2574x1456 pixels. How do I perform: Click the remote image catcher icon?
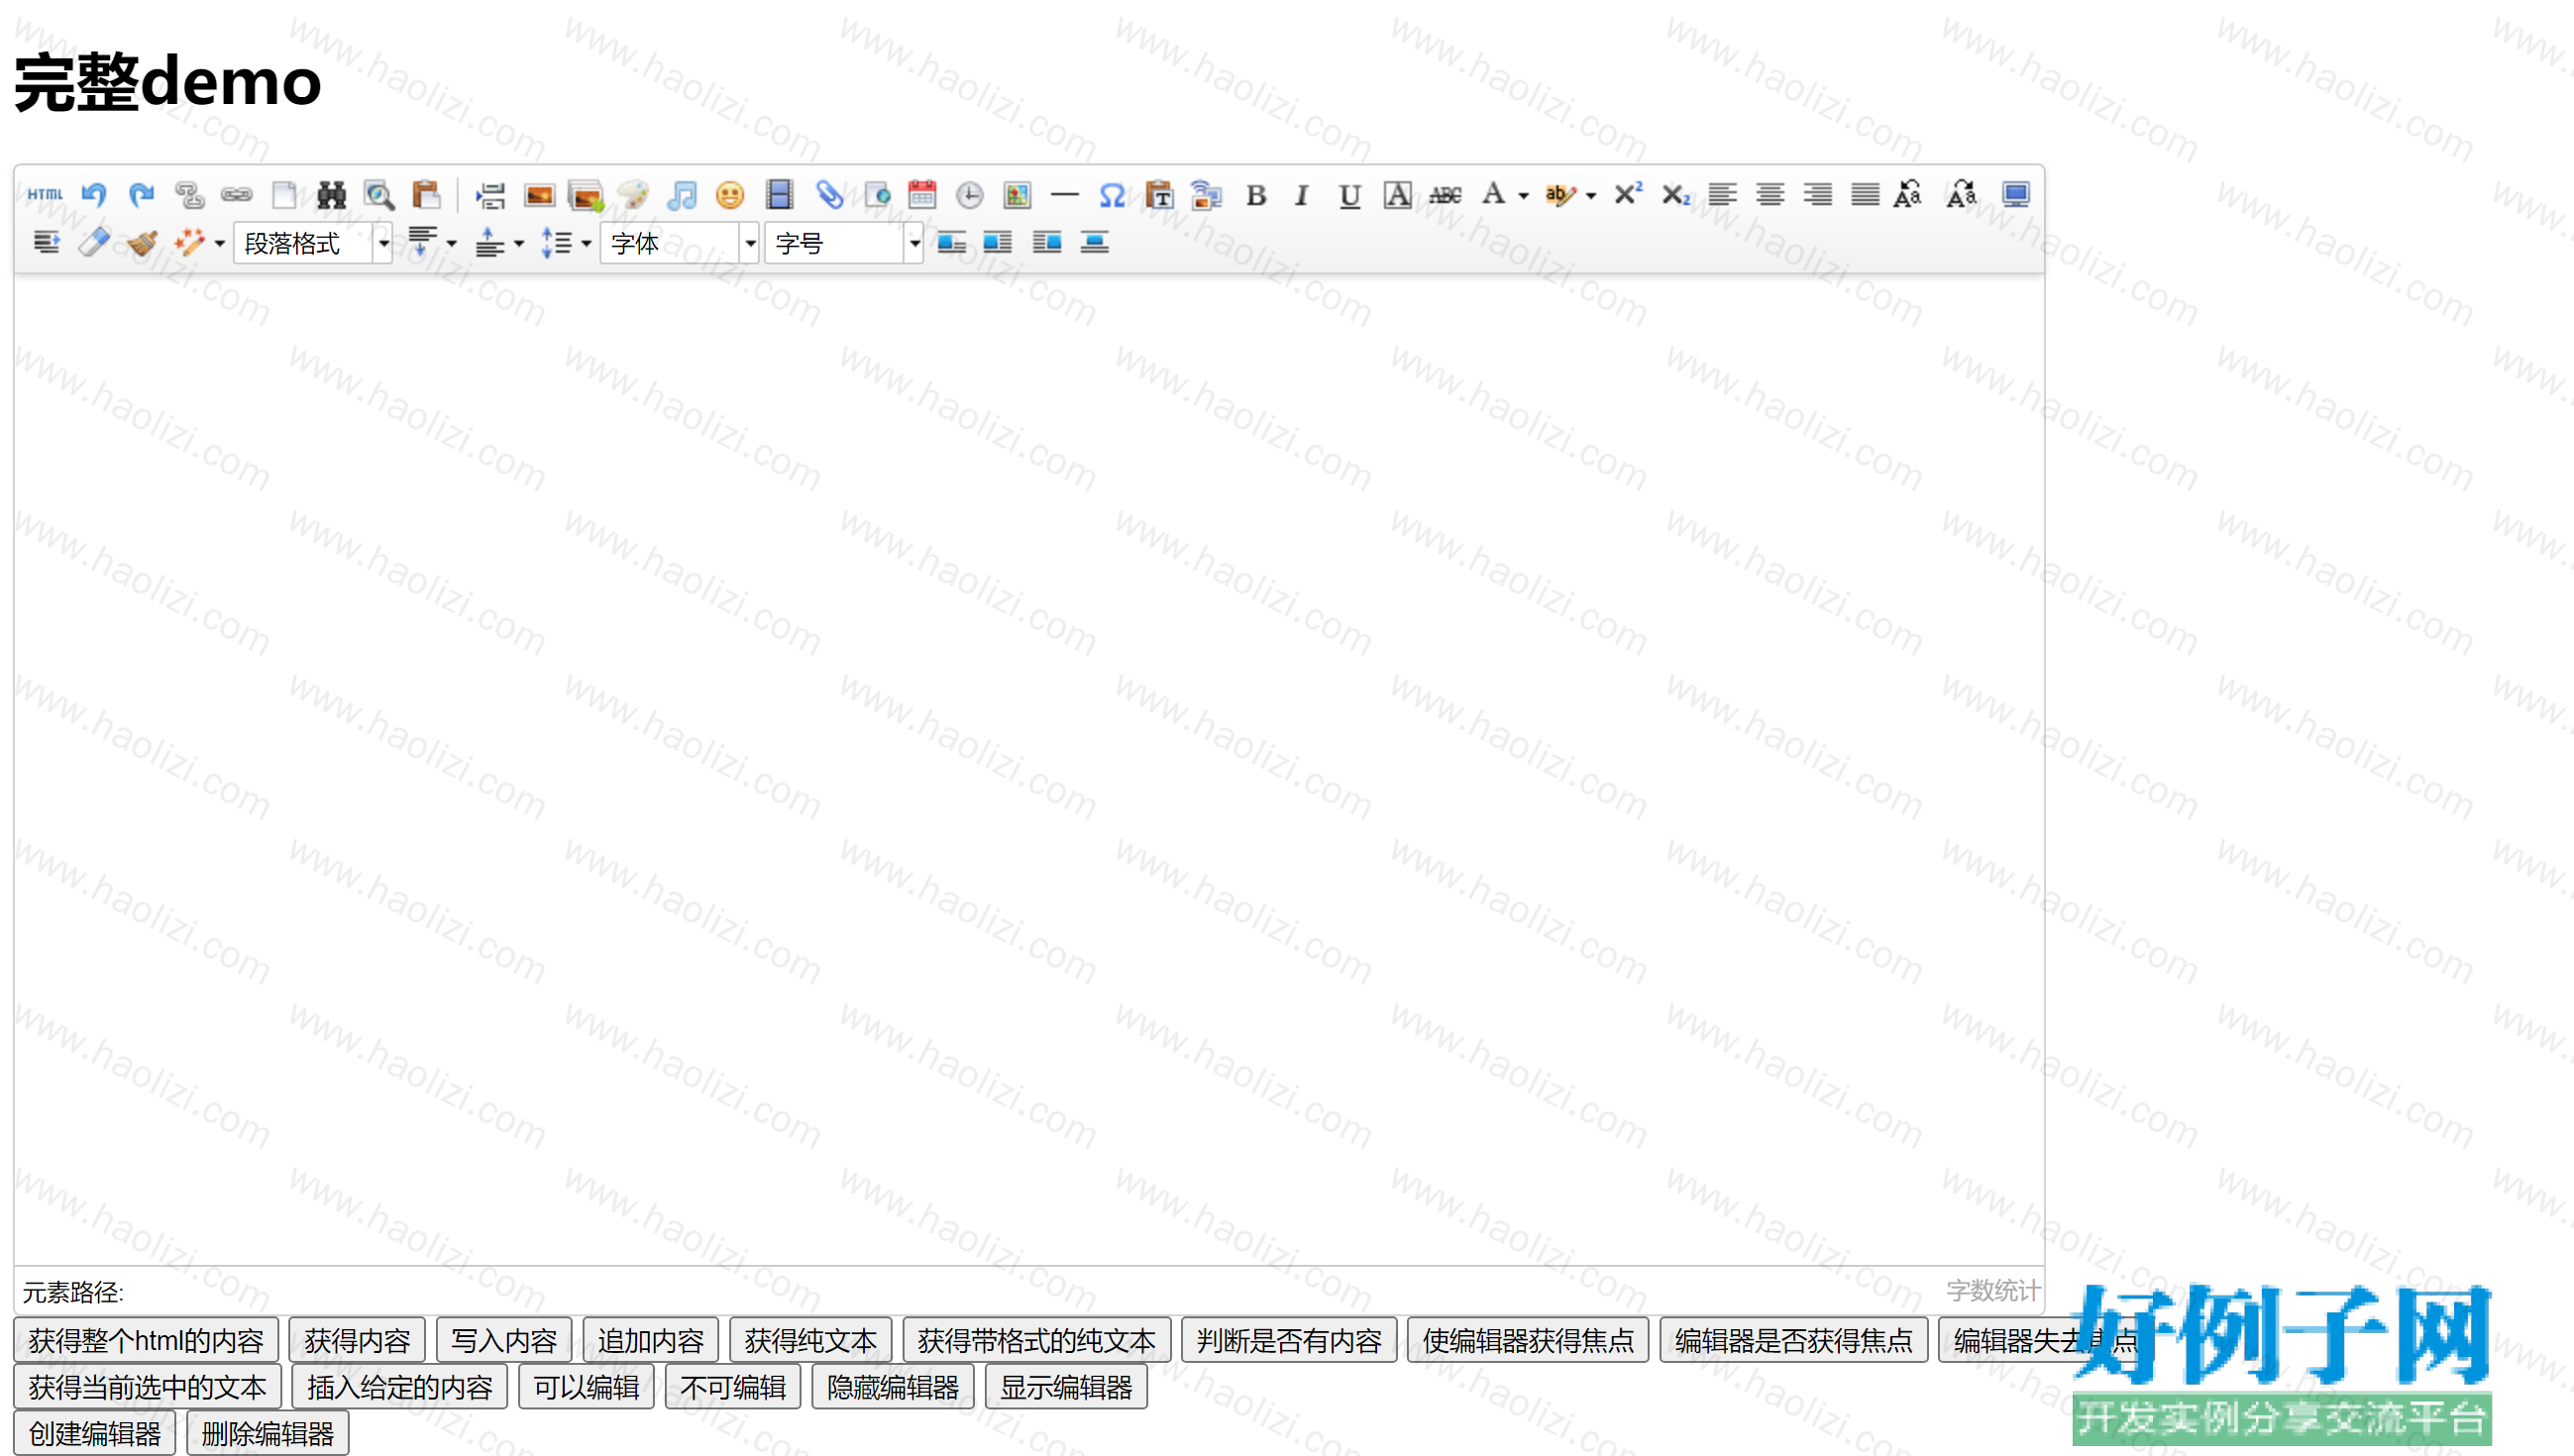pos(1207,194)
